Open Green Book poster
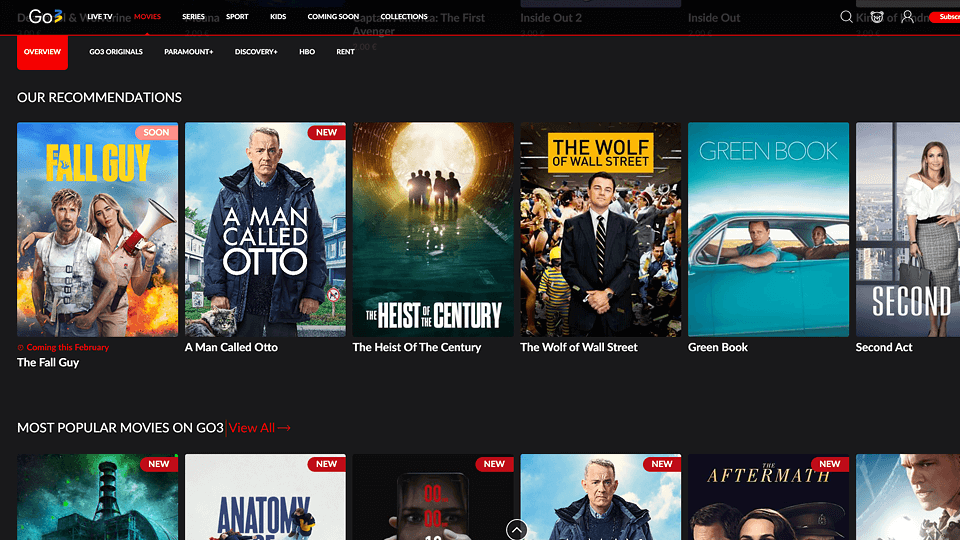The image size is (960, 540). (x=768, y=230)
